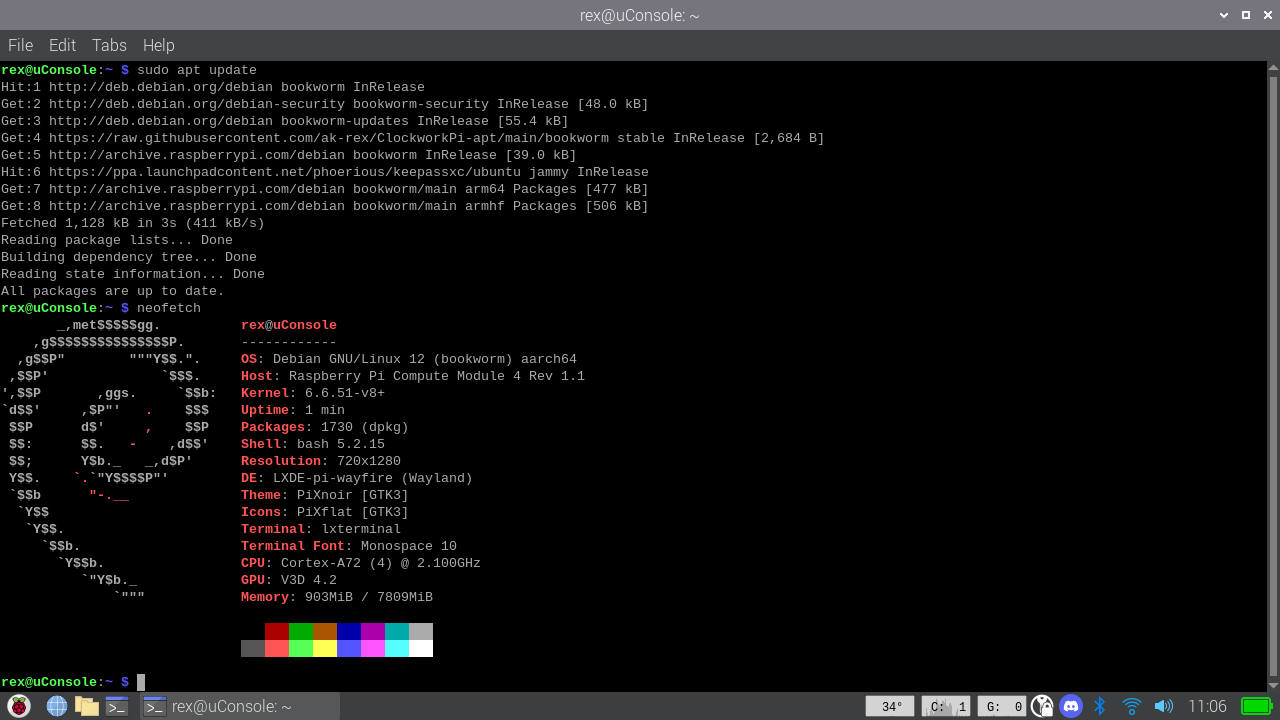Click the terminal vertical scrollbar thumb
Screen dimensions: 1280x720
pos(1273,376)
